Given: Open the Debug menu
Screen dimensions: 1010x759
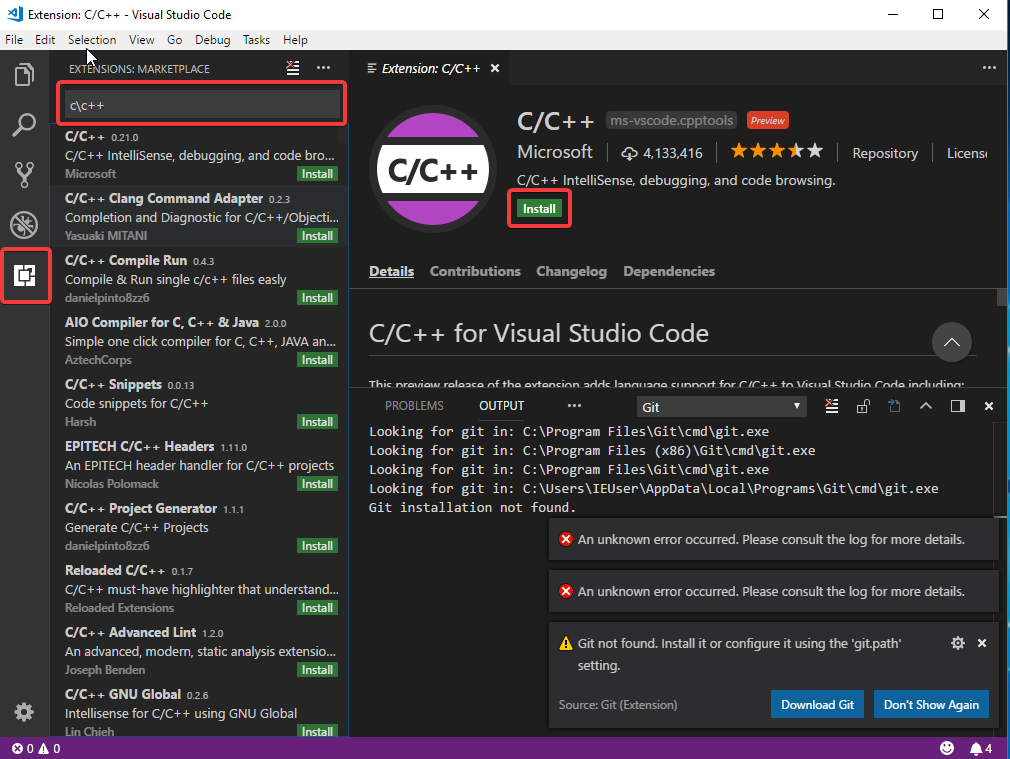Looking at the screenshot, I should (213, 40).
